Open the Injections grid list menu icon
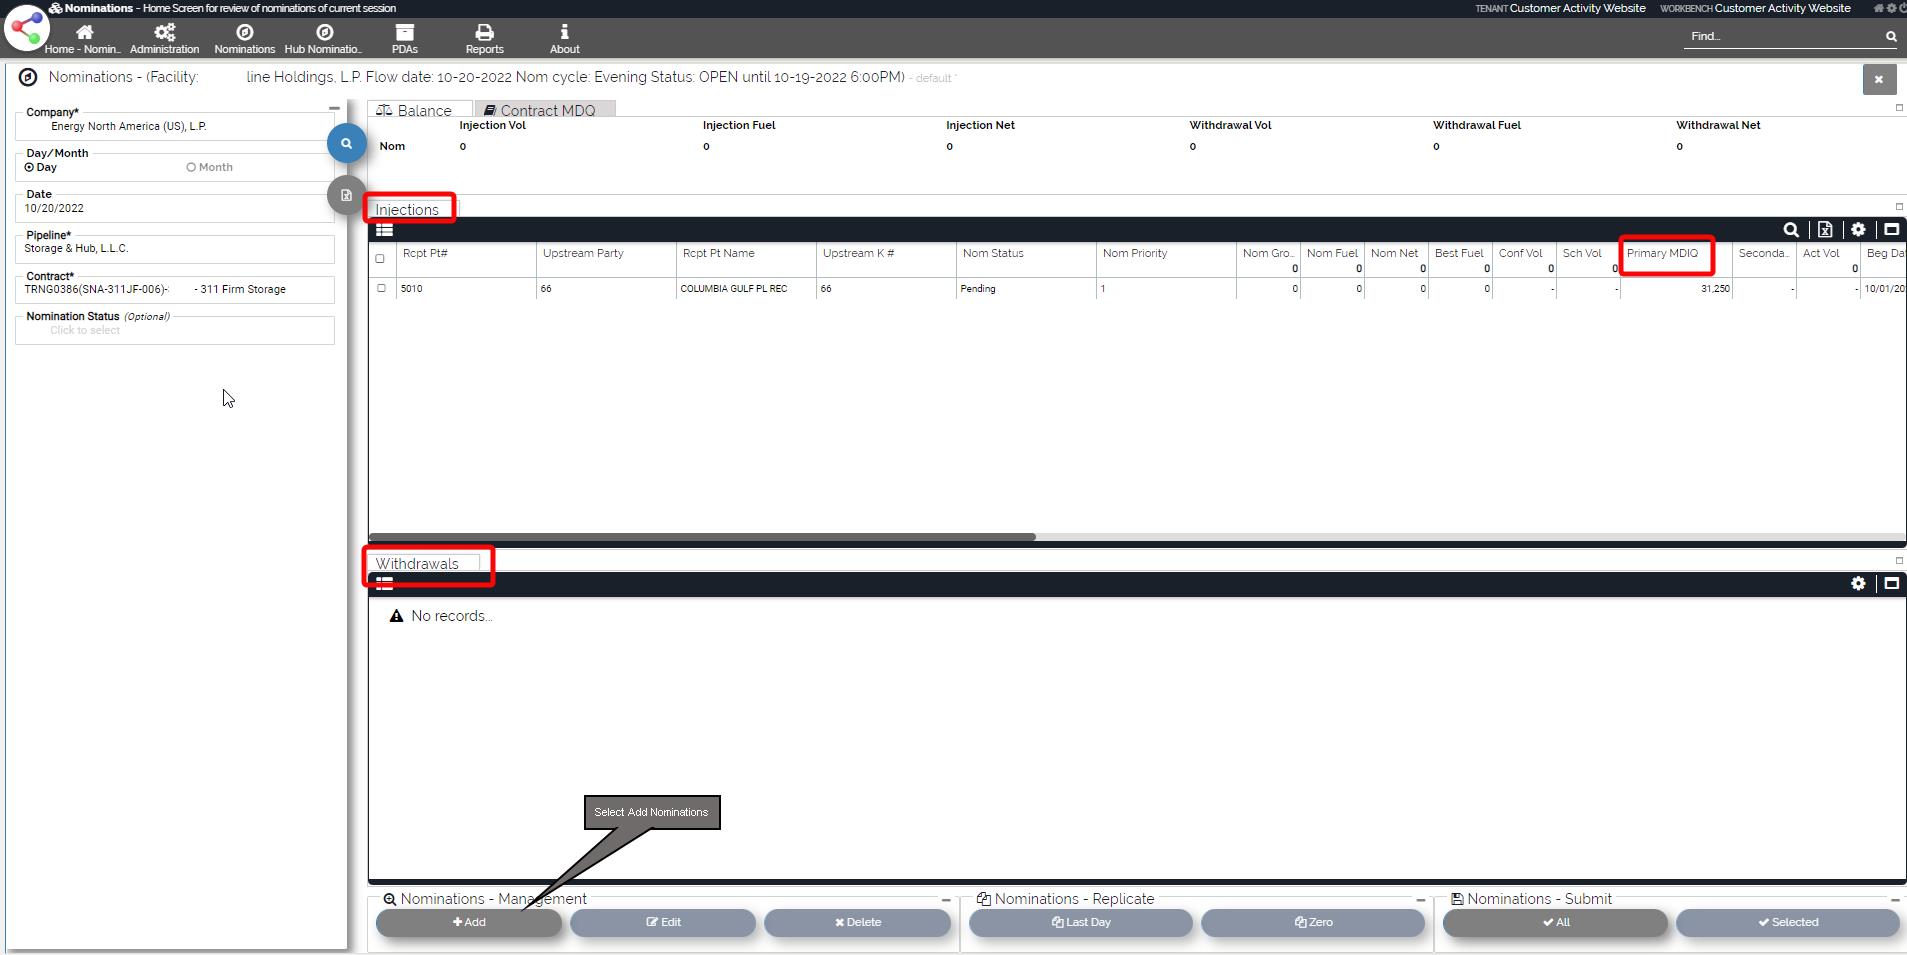 point(384,230)
